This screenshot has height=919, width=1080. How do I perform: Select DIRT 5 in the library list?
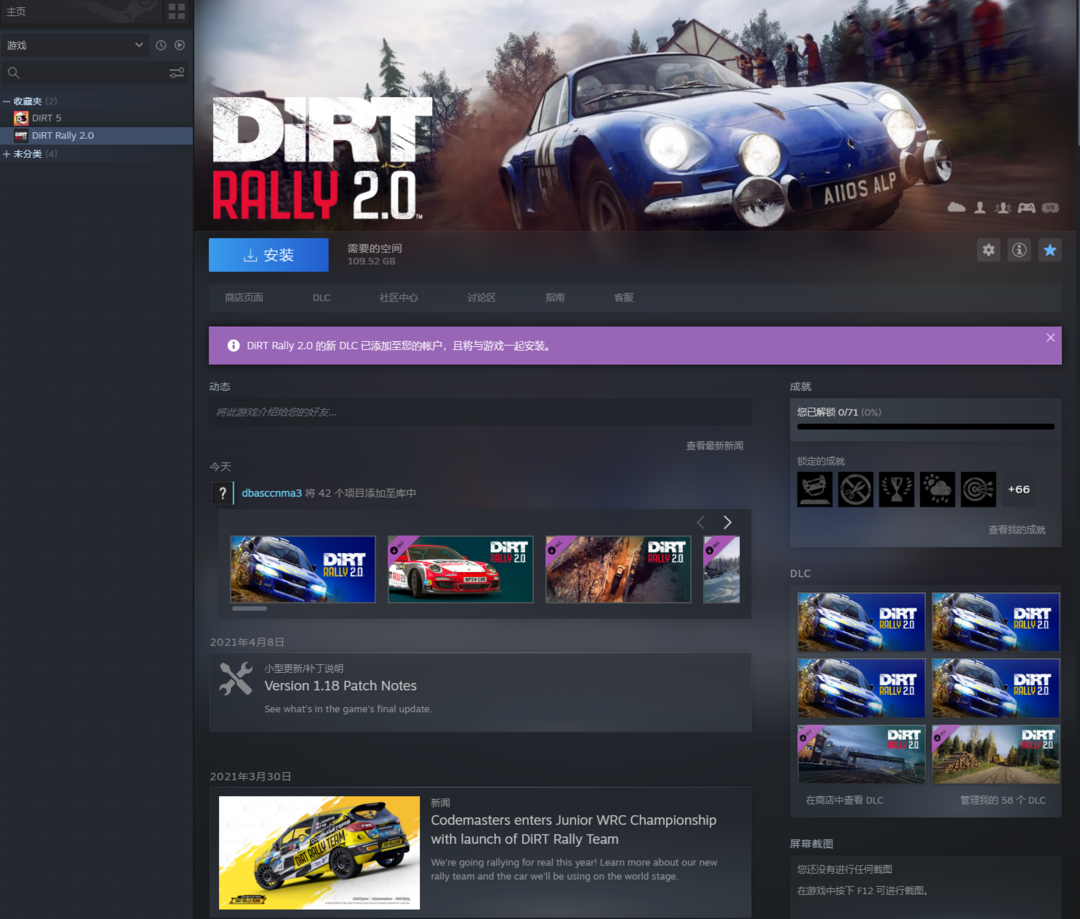click(46, 118)
